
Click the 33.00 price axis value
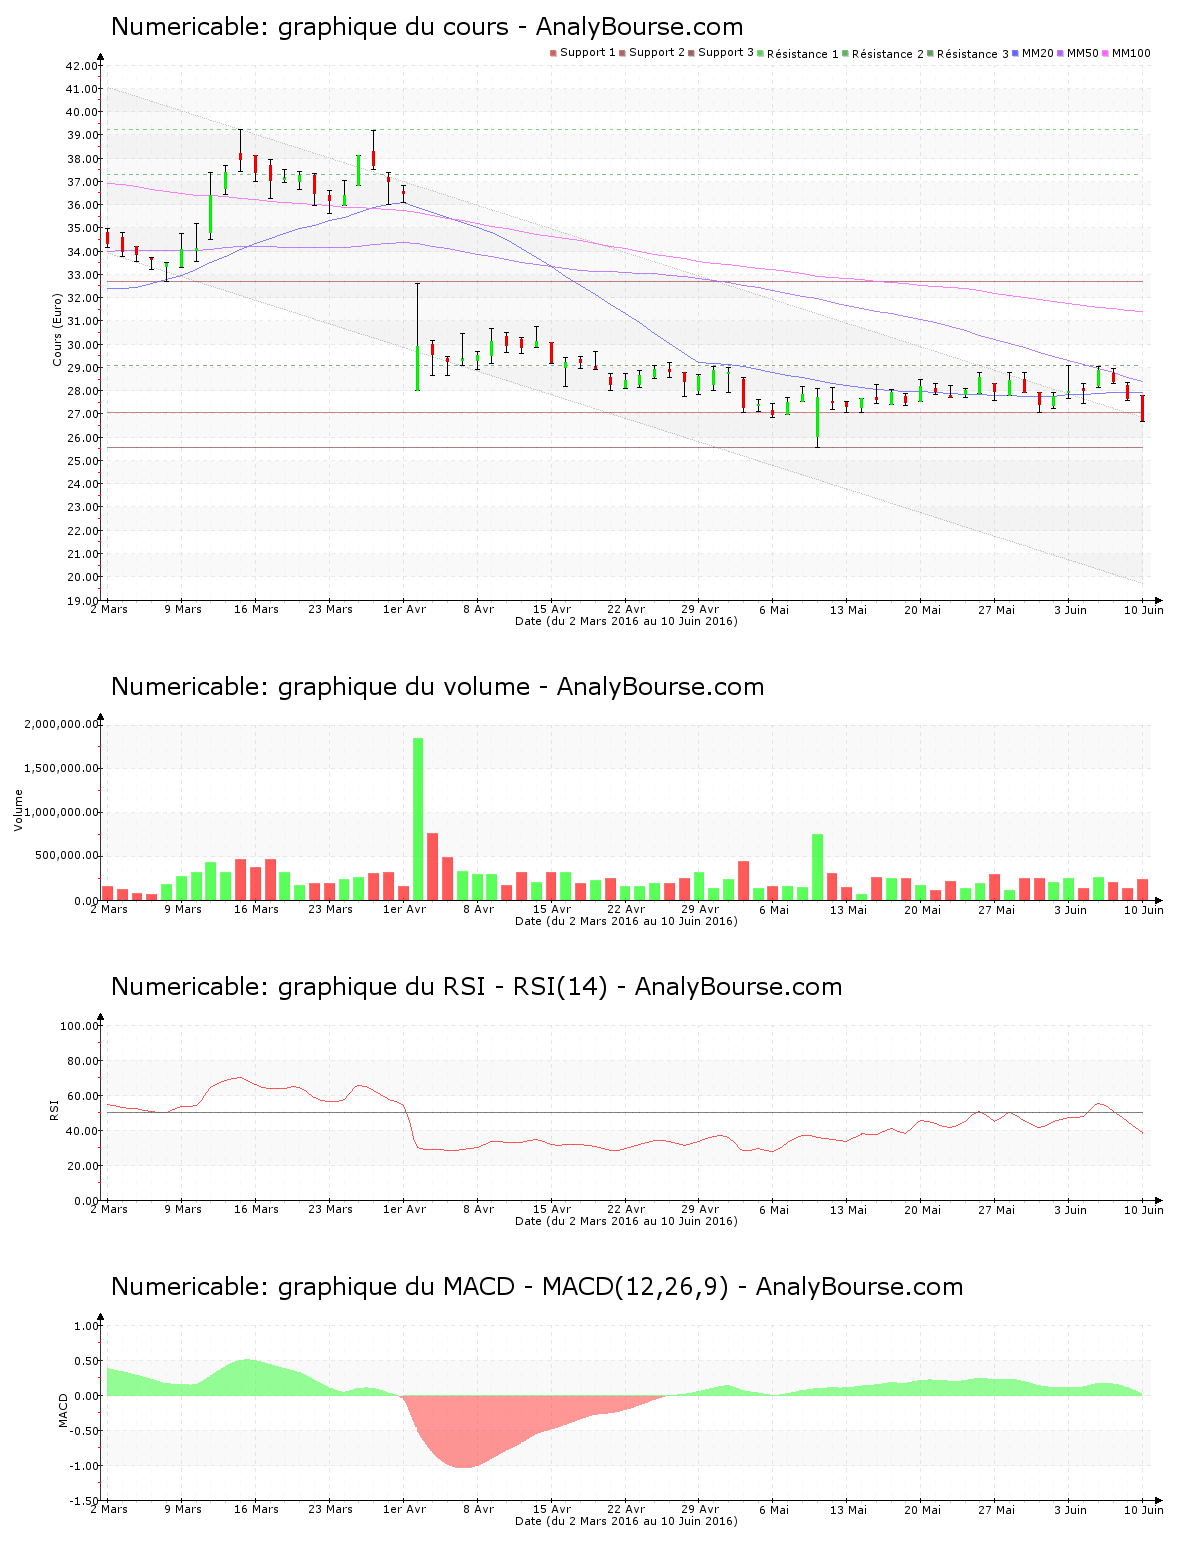pos(81,275)
